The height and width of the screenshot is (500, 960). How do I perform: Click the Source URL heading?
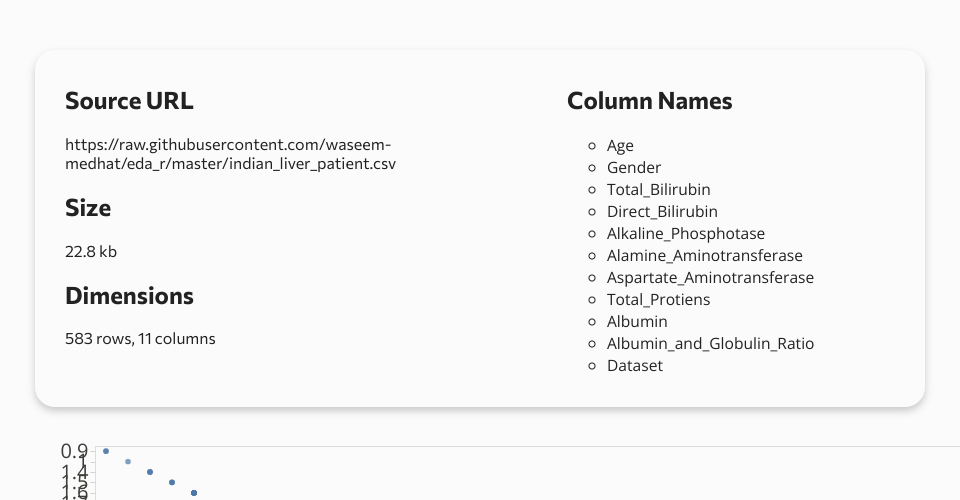point(129,101)
